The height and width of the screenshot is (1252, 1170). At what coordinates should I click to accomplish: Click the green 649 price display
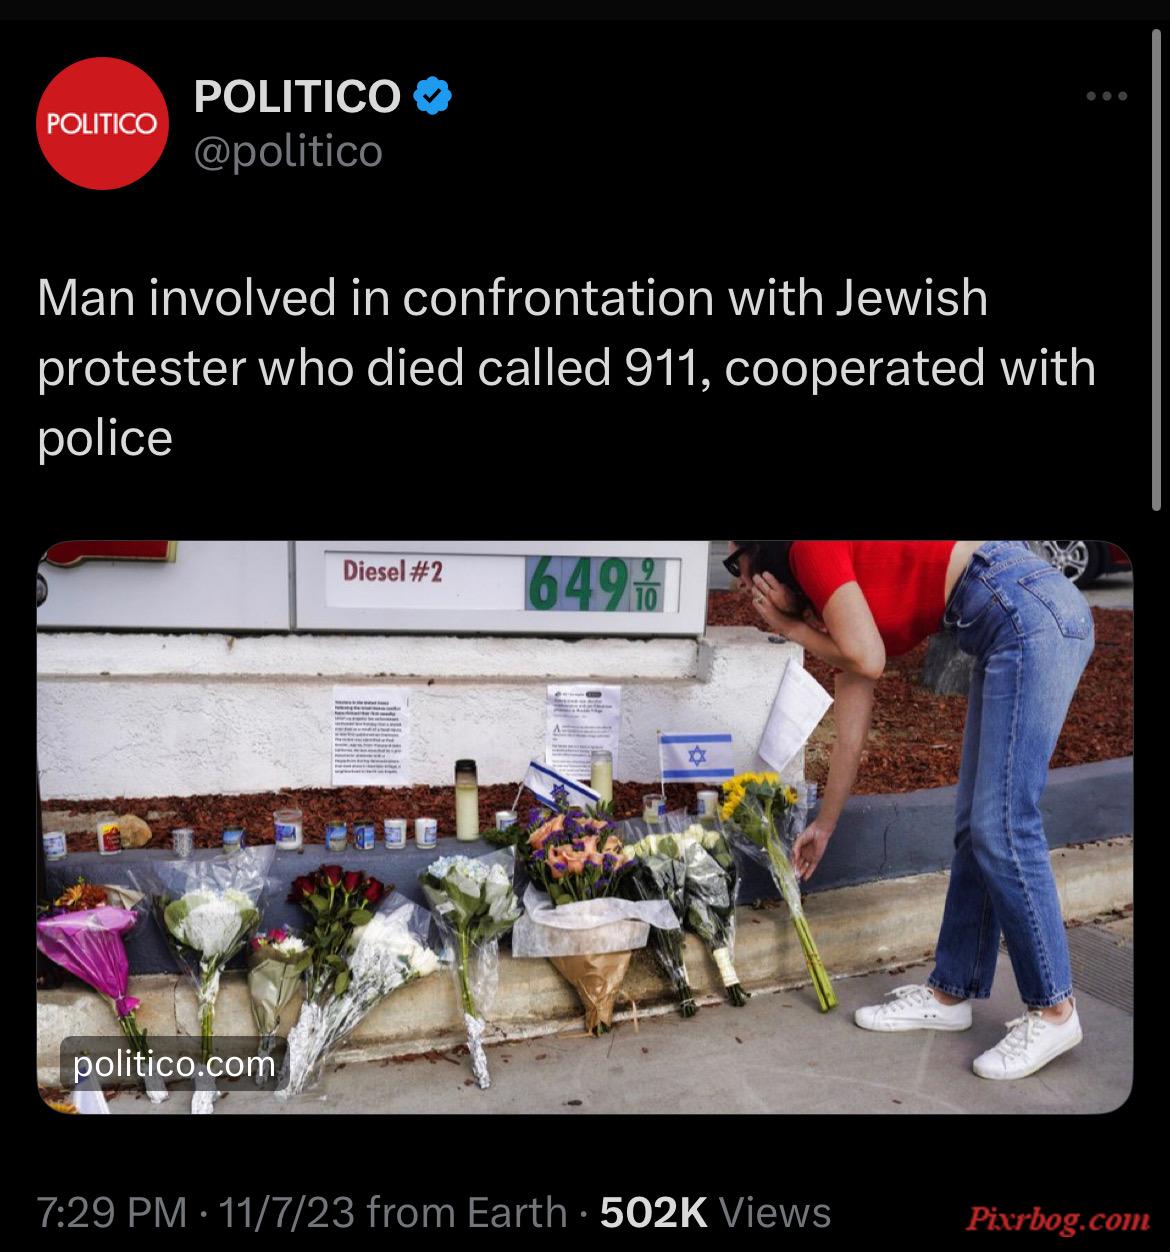point(603,580)
